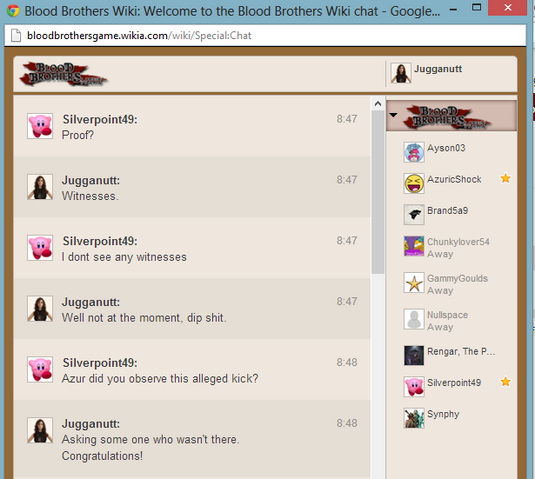Click Ayson03's avatar in user list
535x479 pixels.
tap(414, 152)
